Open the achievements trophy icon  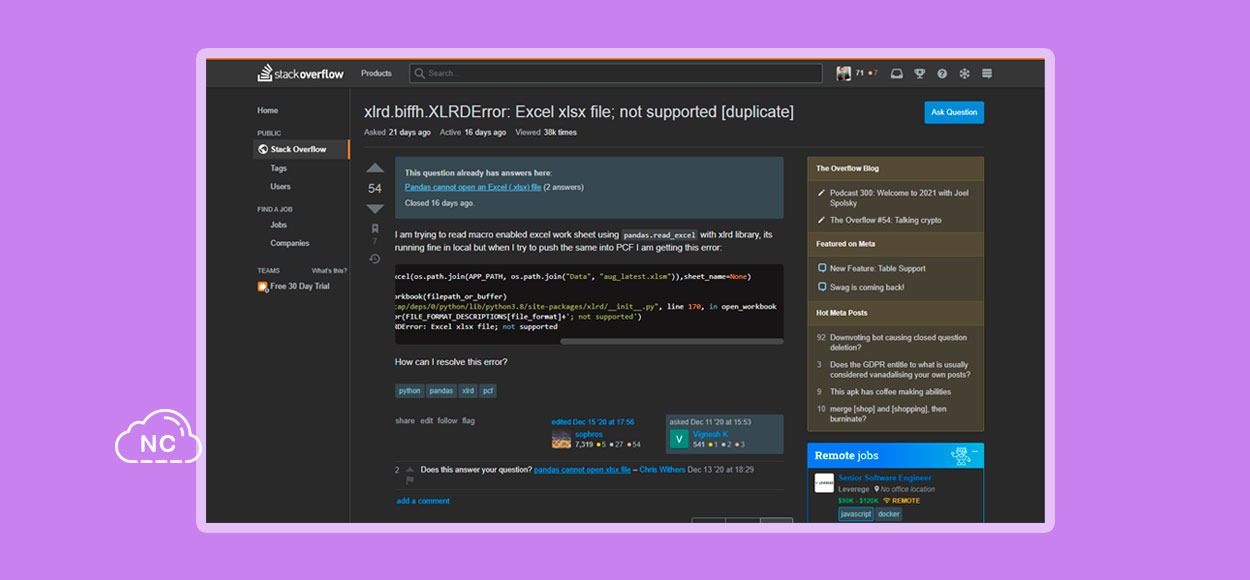(x=919, y=73)
